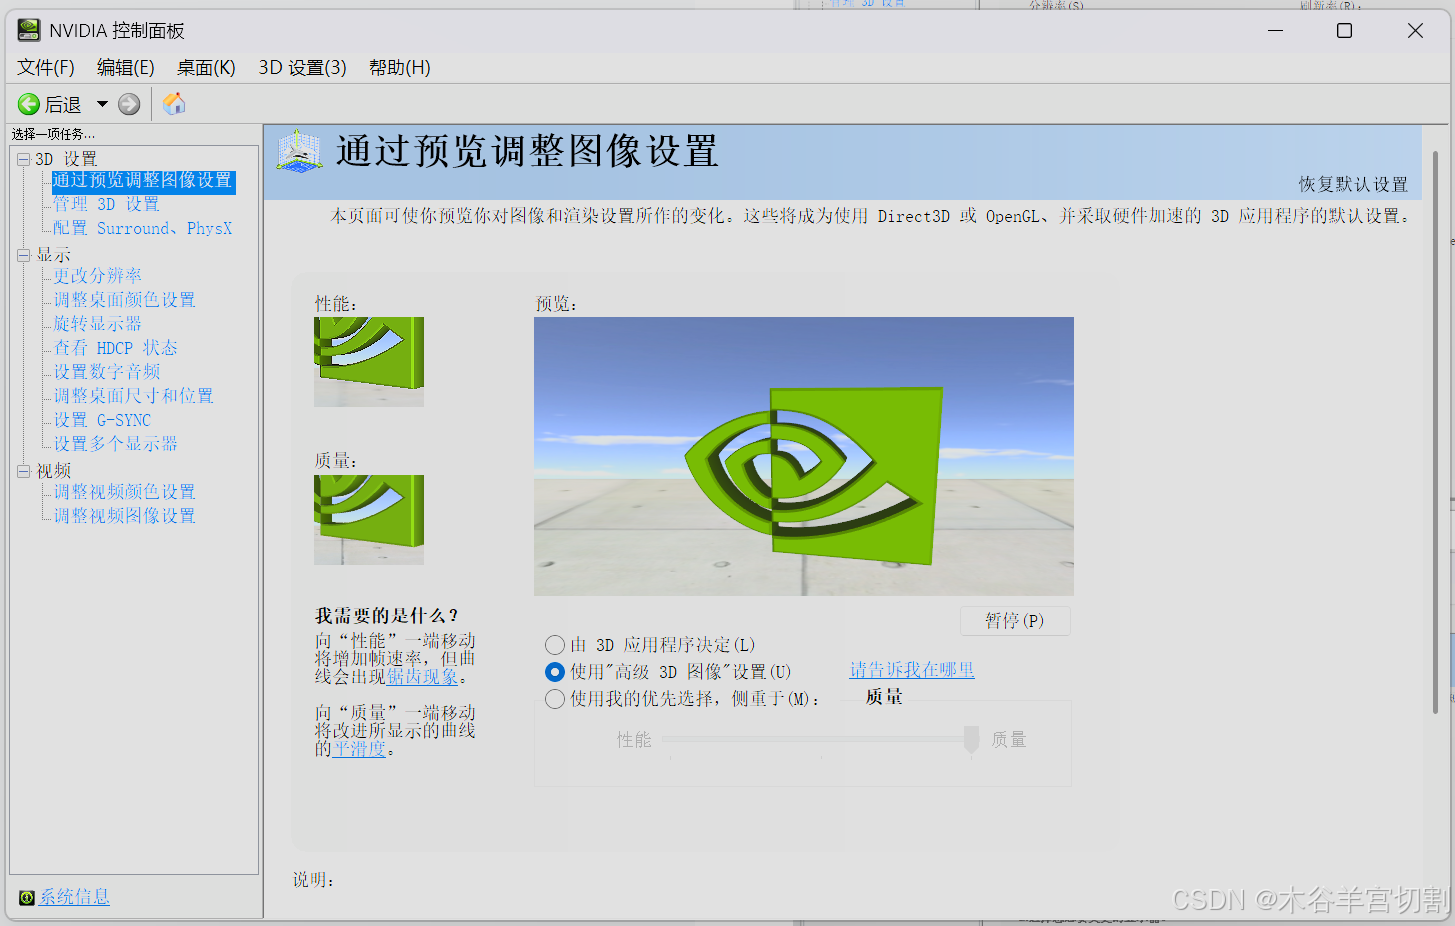Click the 选择一项任务... header text
The height and width of the screenshot is (926, 1455).
click(x=53, y=134)
